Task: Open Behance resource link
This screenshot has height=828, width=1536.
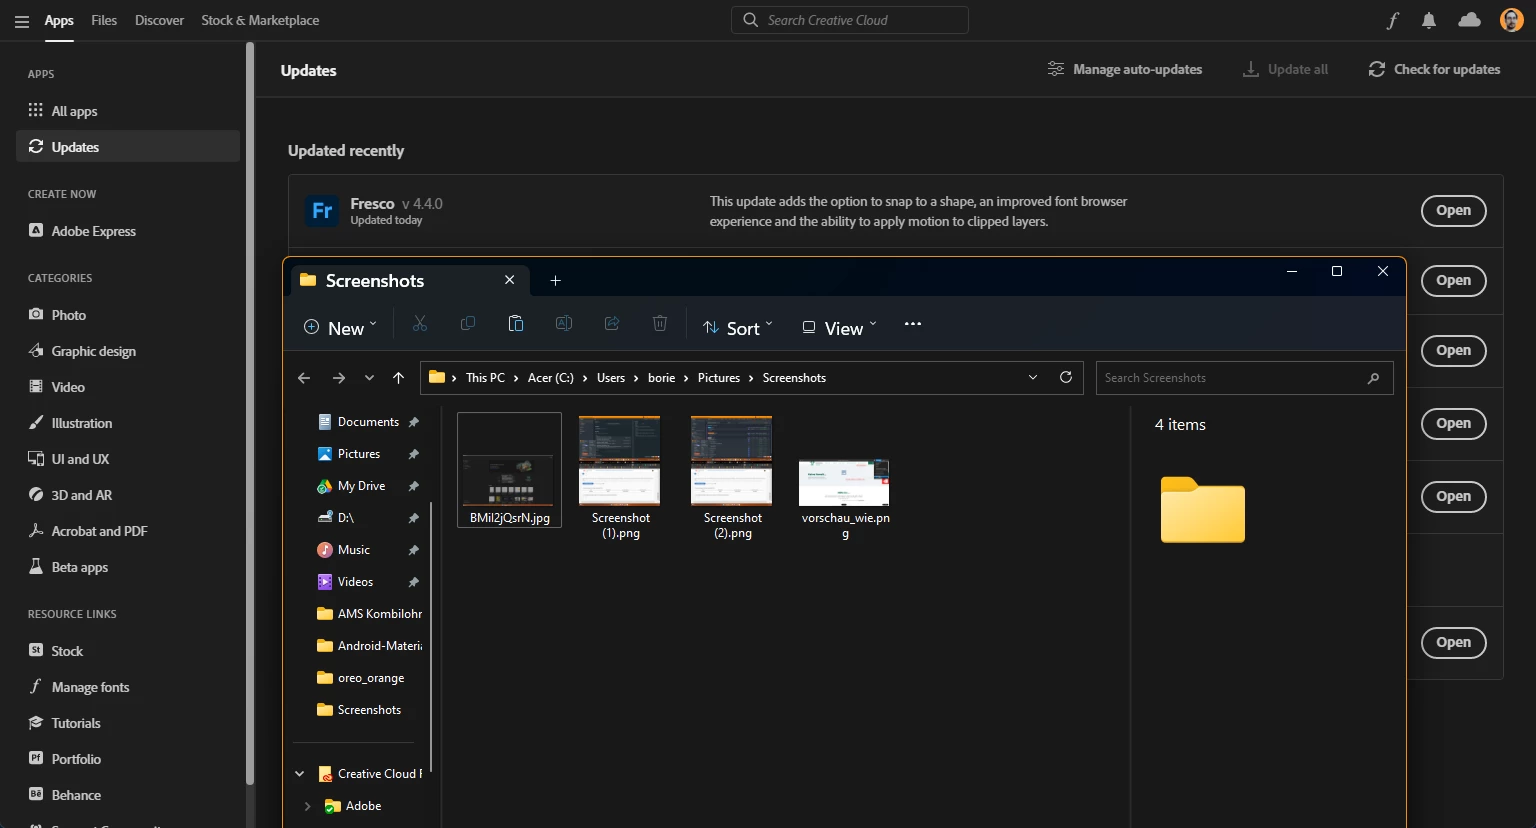Action: pyautogui.click(x=128, y=795)
